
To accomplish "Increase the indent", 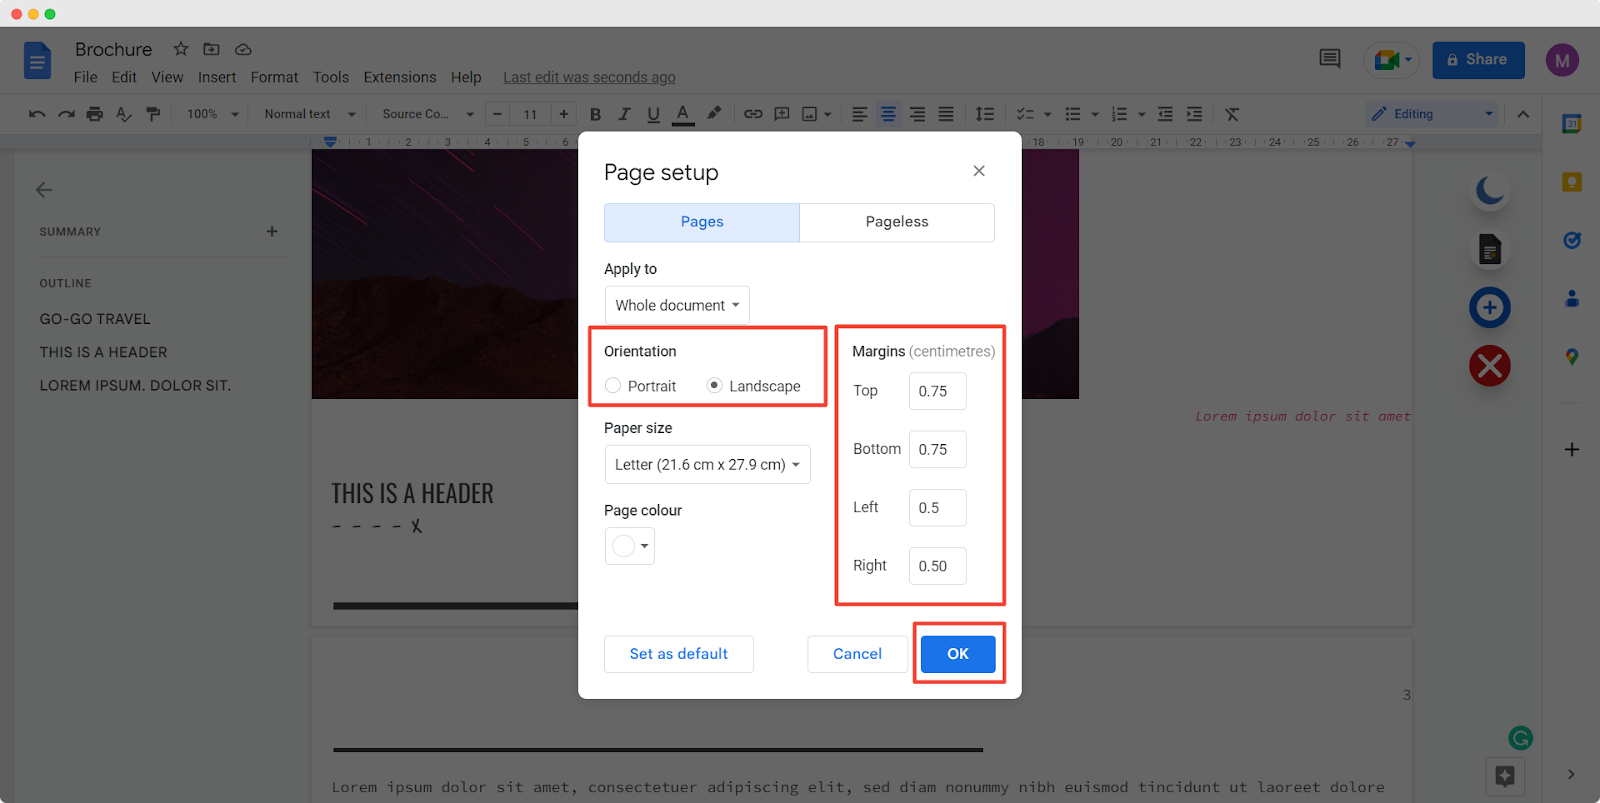I will tap(1194, 114).
